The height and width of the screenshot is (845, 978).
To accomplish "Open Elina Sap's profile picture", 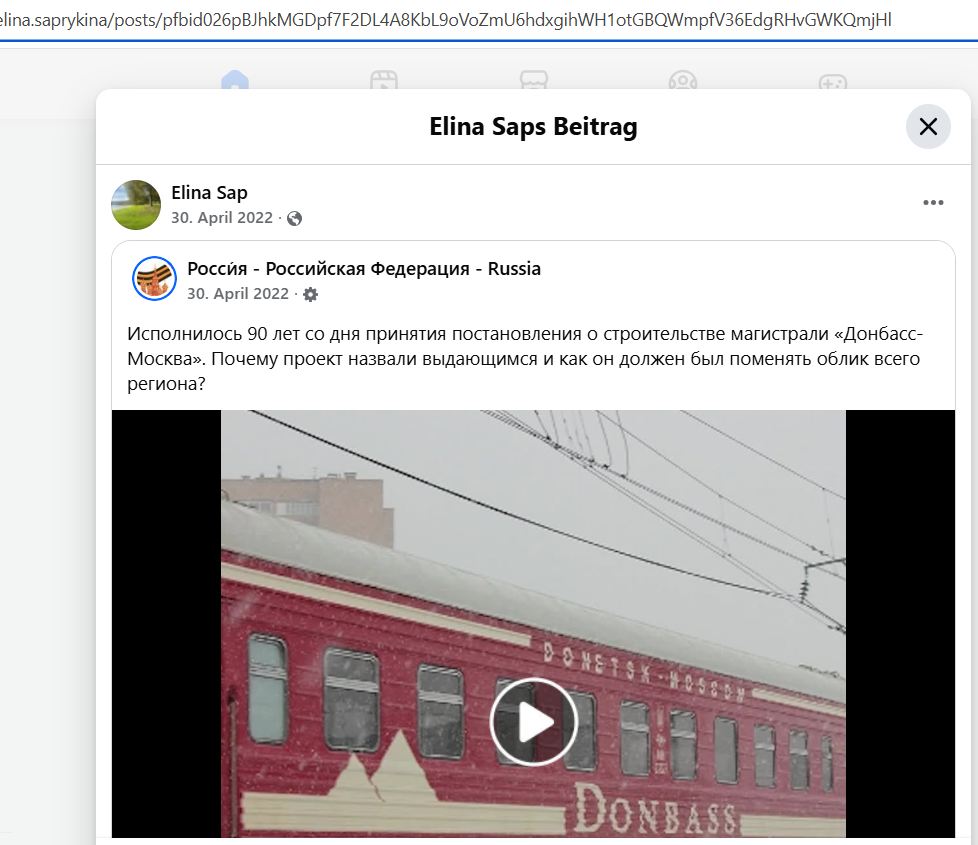I will [136, 205].
